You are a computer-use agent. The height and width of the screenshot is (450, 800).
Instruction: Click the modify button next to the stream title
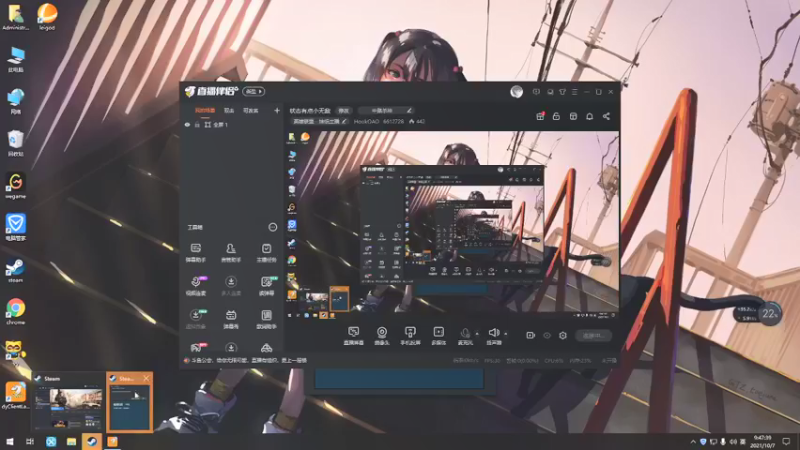pos(344,110)
